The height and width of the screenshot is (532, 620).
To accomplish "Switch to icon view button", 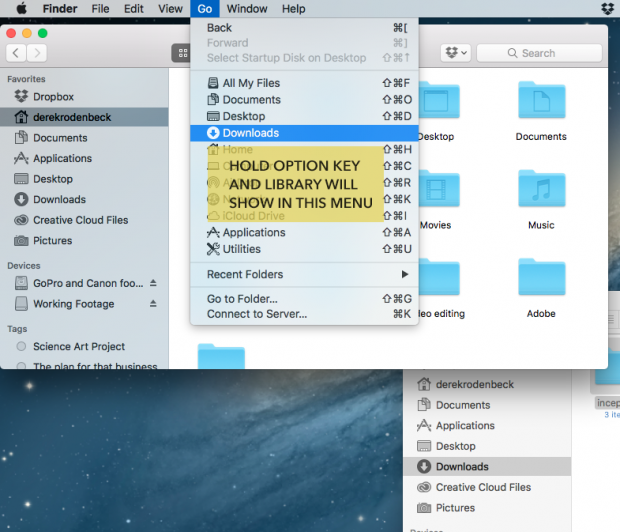I will click(x=182, y=53).
